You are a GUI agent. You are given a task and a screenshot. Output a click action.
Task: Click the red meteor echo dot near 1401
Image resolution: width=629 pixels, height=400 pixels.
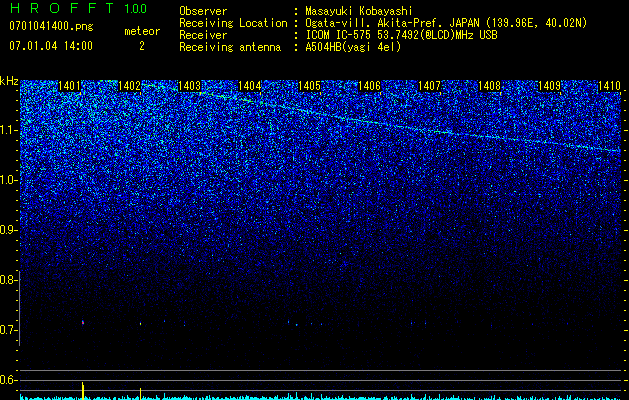[x=83, y=322]
